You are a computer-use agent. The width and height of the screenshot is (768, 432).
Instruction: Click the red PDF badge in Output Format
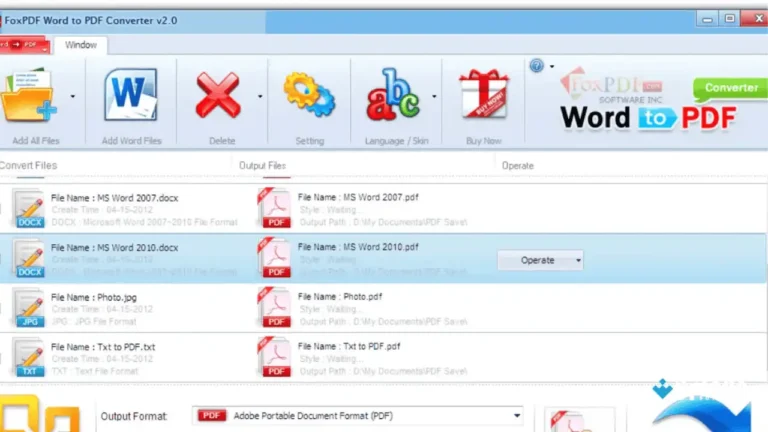[212, 415]
